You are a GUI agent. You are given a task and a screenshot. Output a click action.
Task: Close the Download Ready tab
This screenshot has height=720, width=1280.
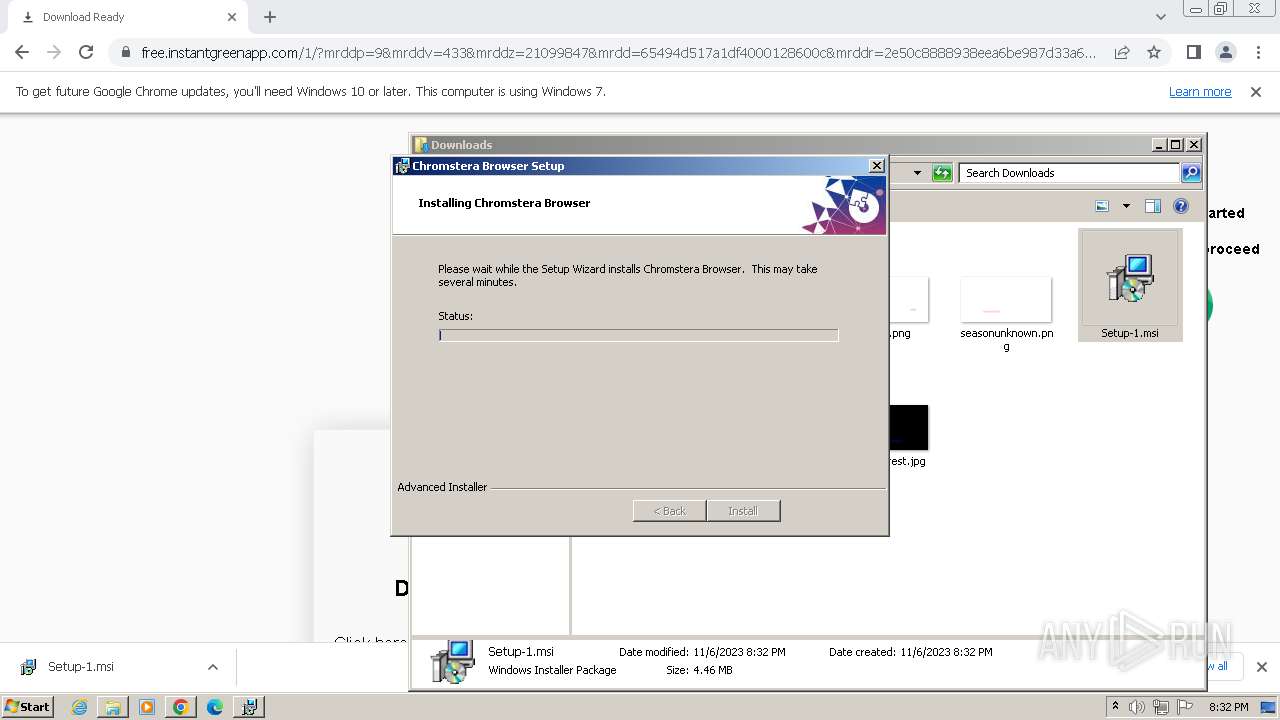232,17
